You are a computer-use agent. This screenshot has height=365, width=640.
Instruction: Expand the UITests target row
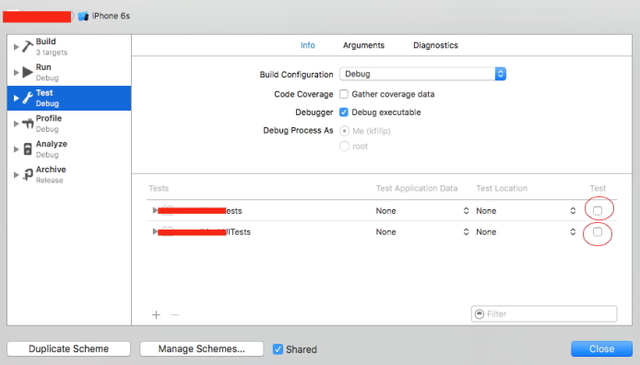coord(155,231)
